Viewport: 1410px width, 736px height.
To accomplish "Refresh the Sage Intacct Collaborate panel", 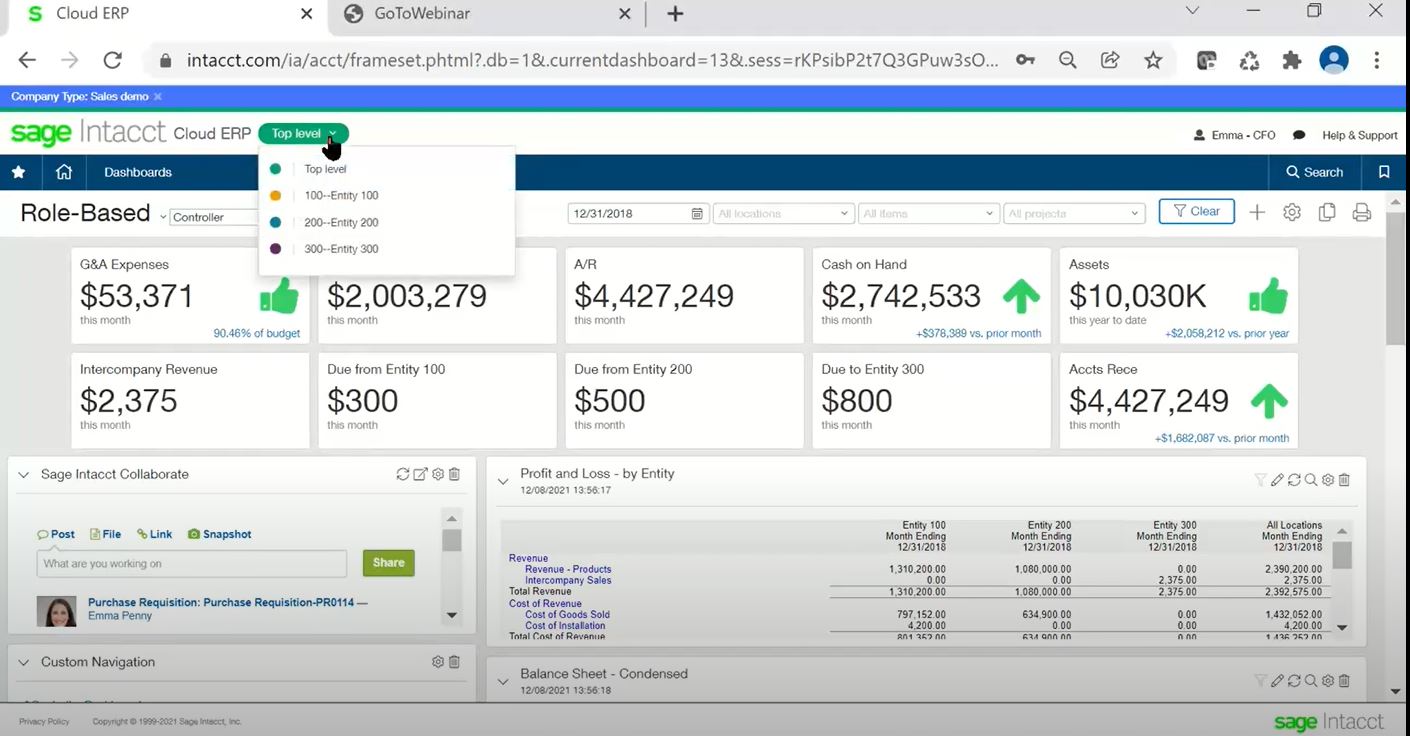I will 403,474.
